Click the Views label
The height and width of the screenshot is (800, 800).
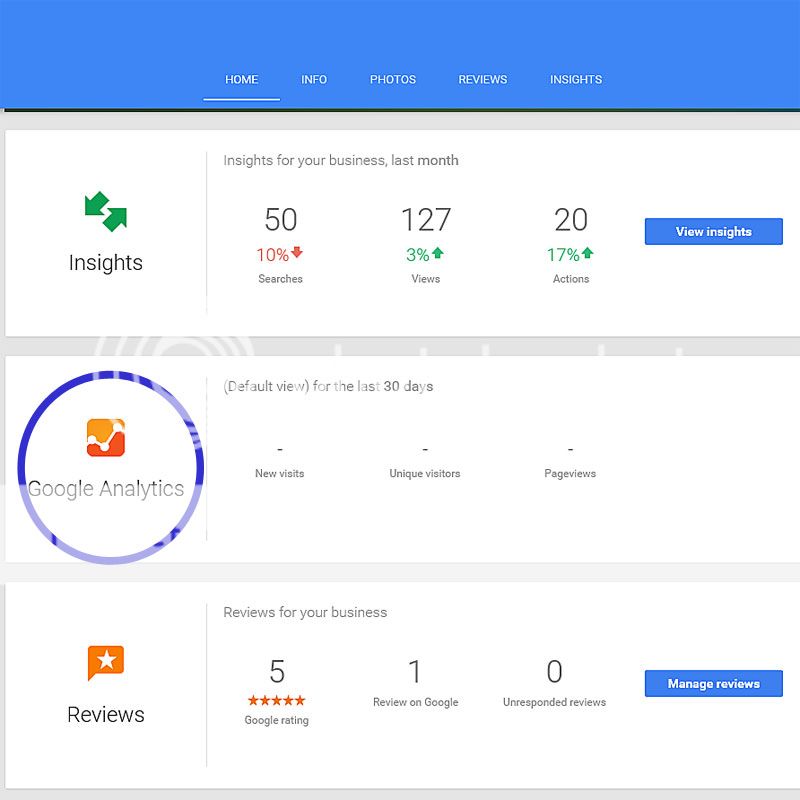click(426, 279)
